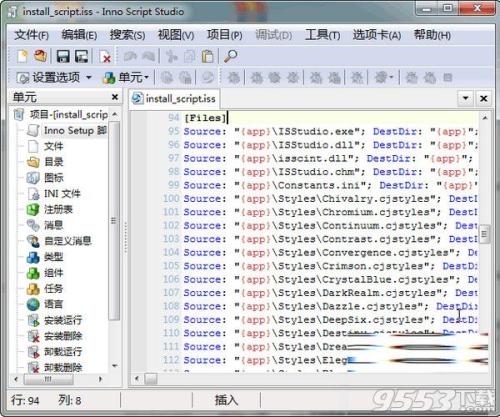The height and width of the screenshot is (417, 500).
Task: Click the Copy icon in the toolbar
Action: pyautogui.click(x=189, y=56)
